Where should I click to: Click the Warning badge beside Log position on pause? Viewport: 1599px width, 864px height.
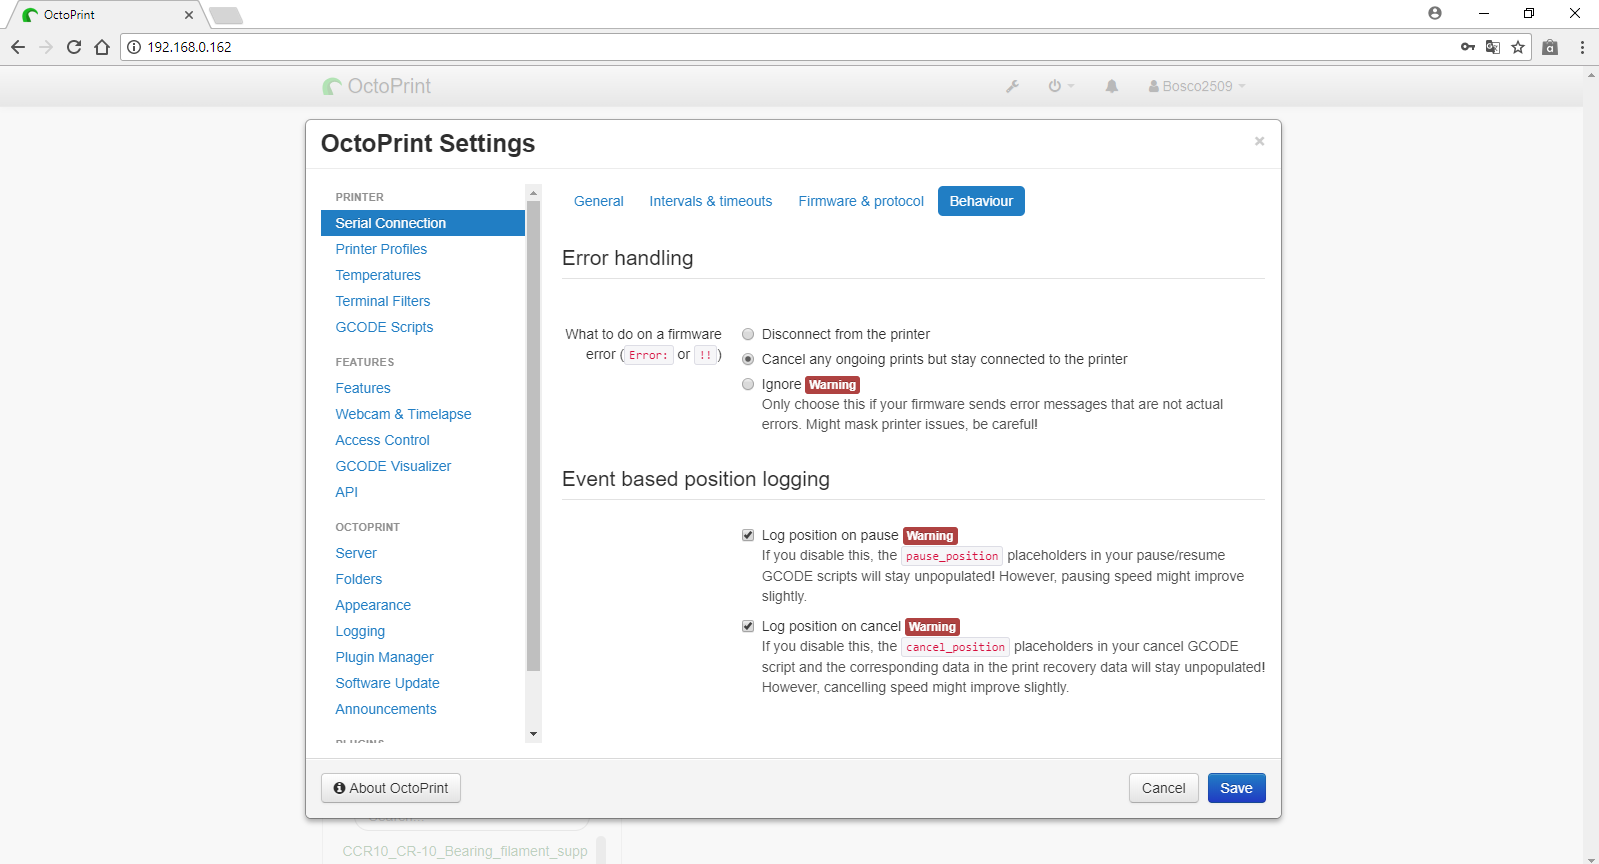click(x=930, y=536)
